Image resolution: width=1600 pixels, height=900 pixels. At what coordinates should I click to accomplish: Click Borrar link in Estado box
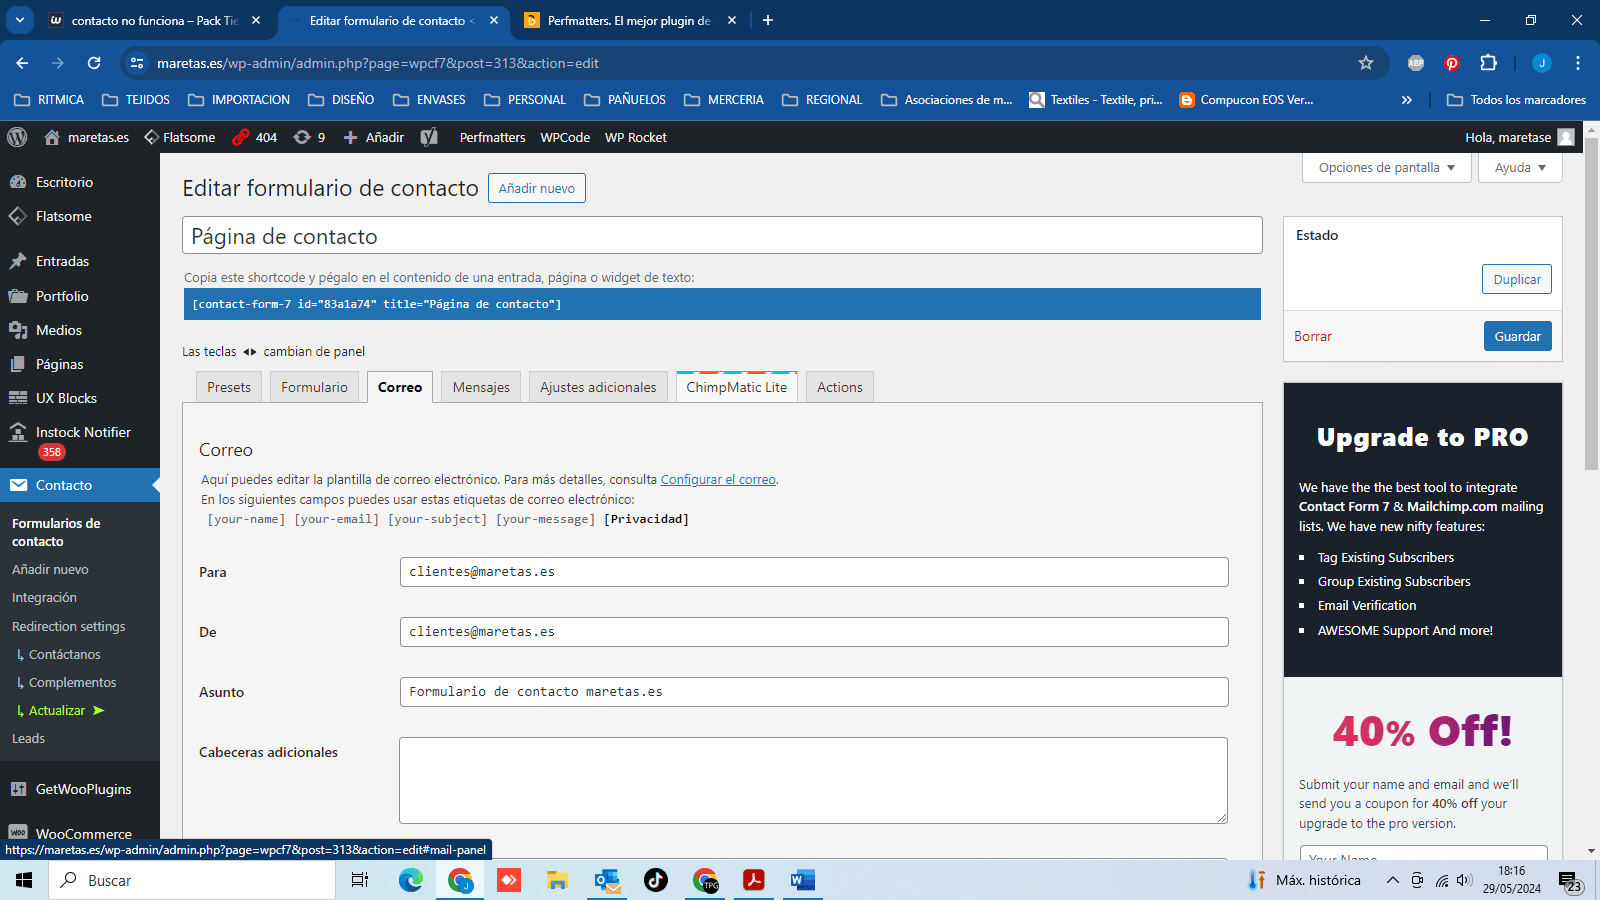pos(1313,336)
